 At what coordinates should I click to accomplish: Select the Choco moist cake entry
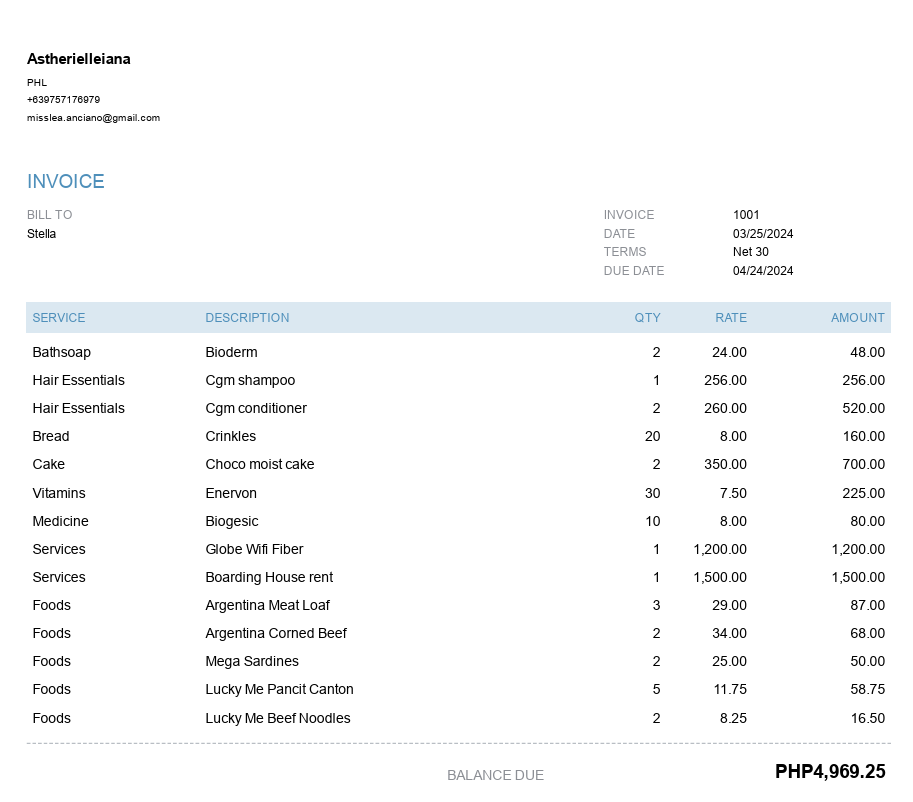tap(260, 464)
